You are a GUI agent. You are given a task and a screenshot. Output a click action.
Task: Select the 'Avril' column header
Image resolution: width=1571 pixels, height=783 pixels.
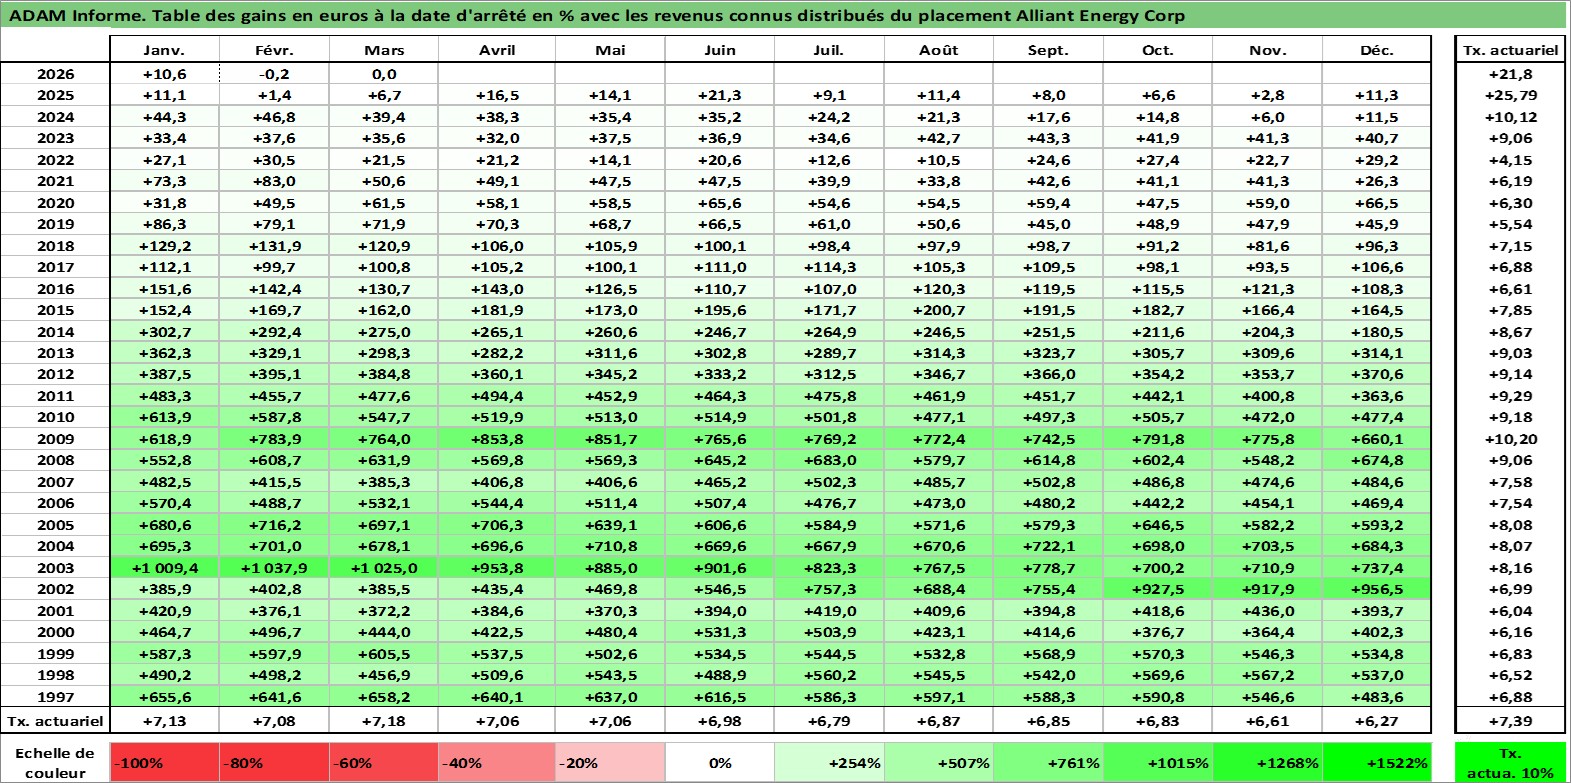497,50
